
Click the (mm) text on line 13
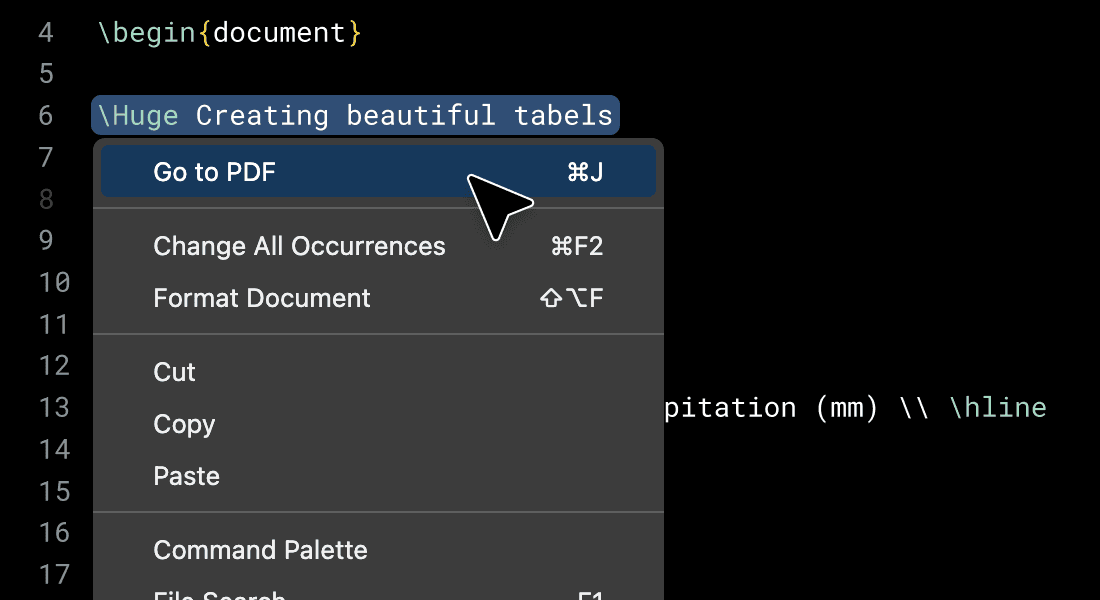click(x=847, y=408)
